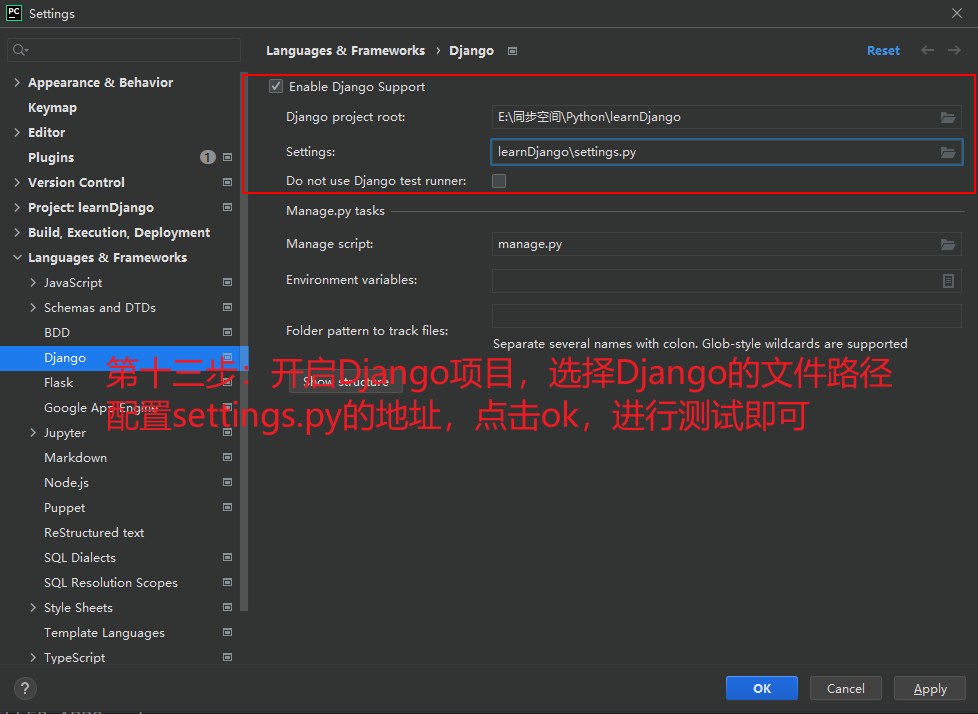Expand Appearance & Behavior section
The height and width of the screenshot is (714, 978).
tap(17, 82)
